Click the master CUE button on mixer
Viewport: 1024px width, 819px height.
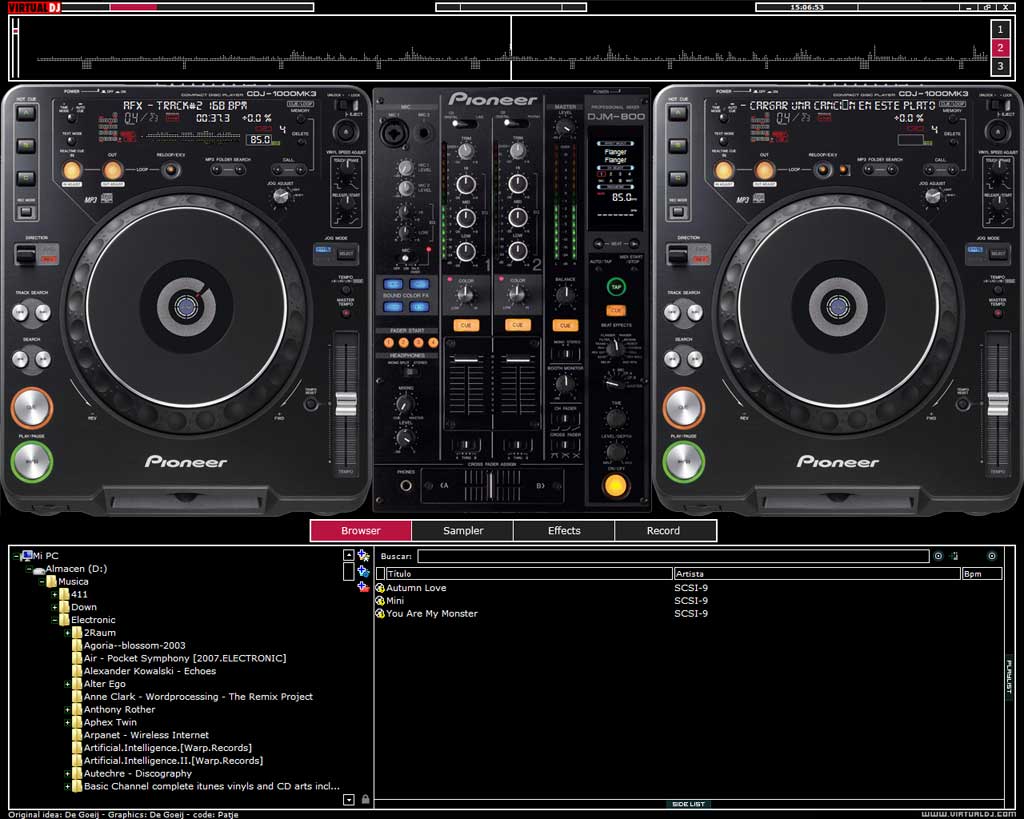[x=565, y=325]
